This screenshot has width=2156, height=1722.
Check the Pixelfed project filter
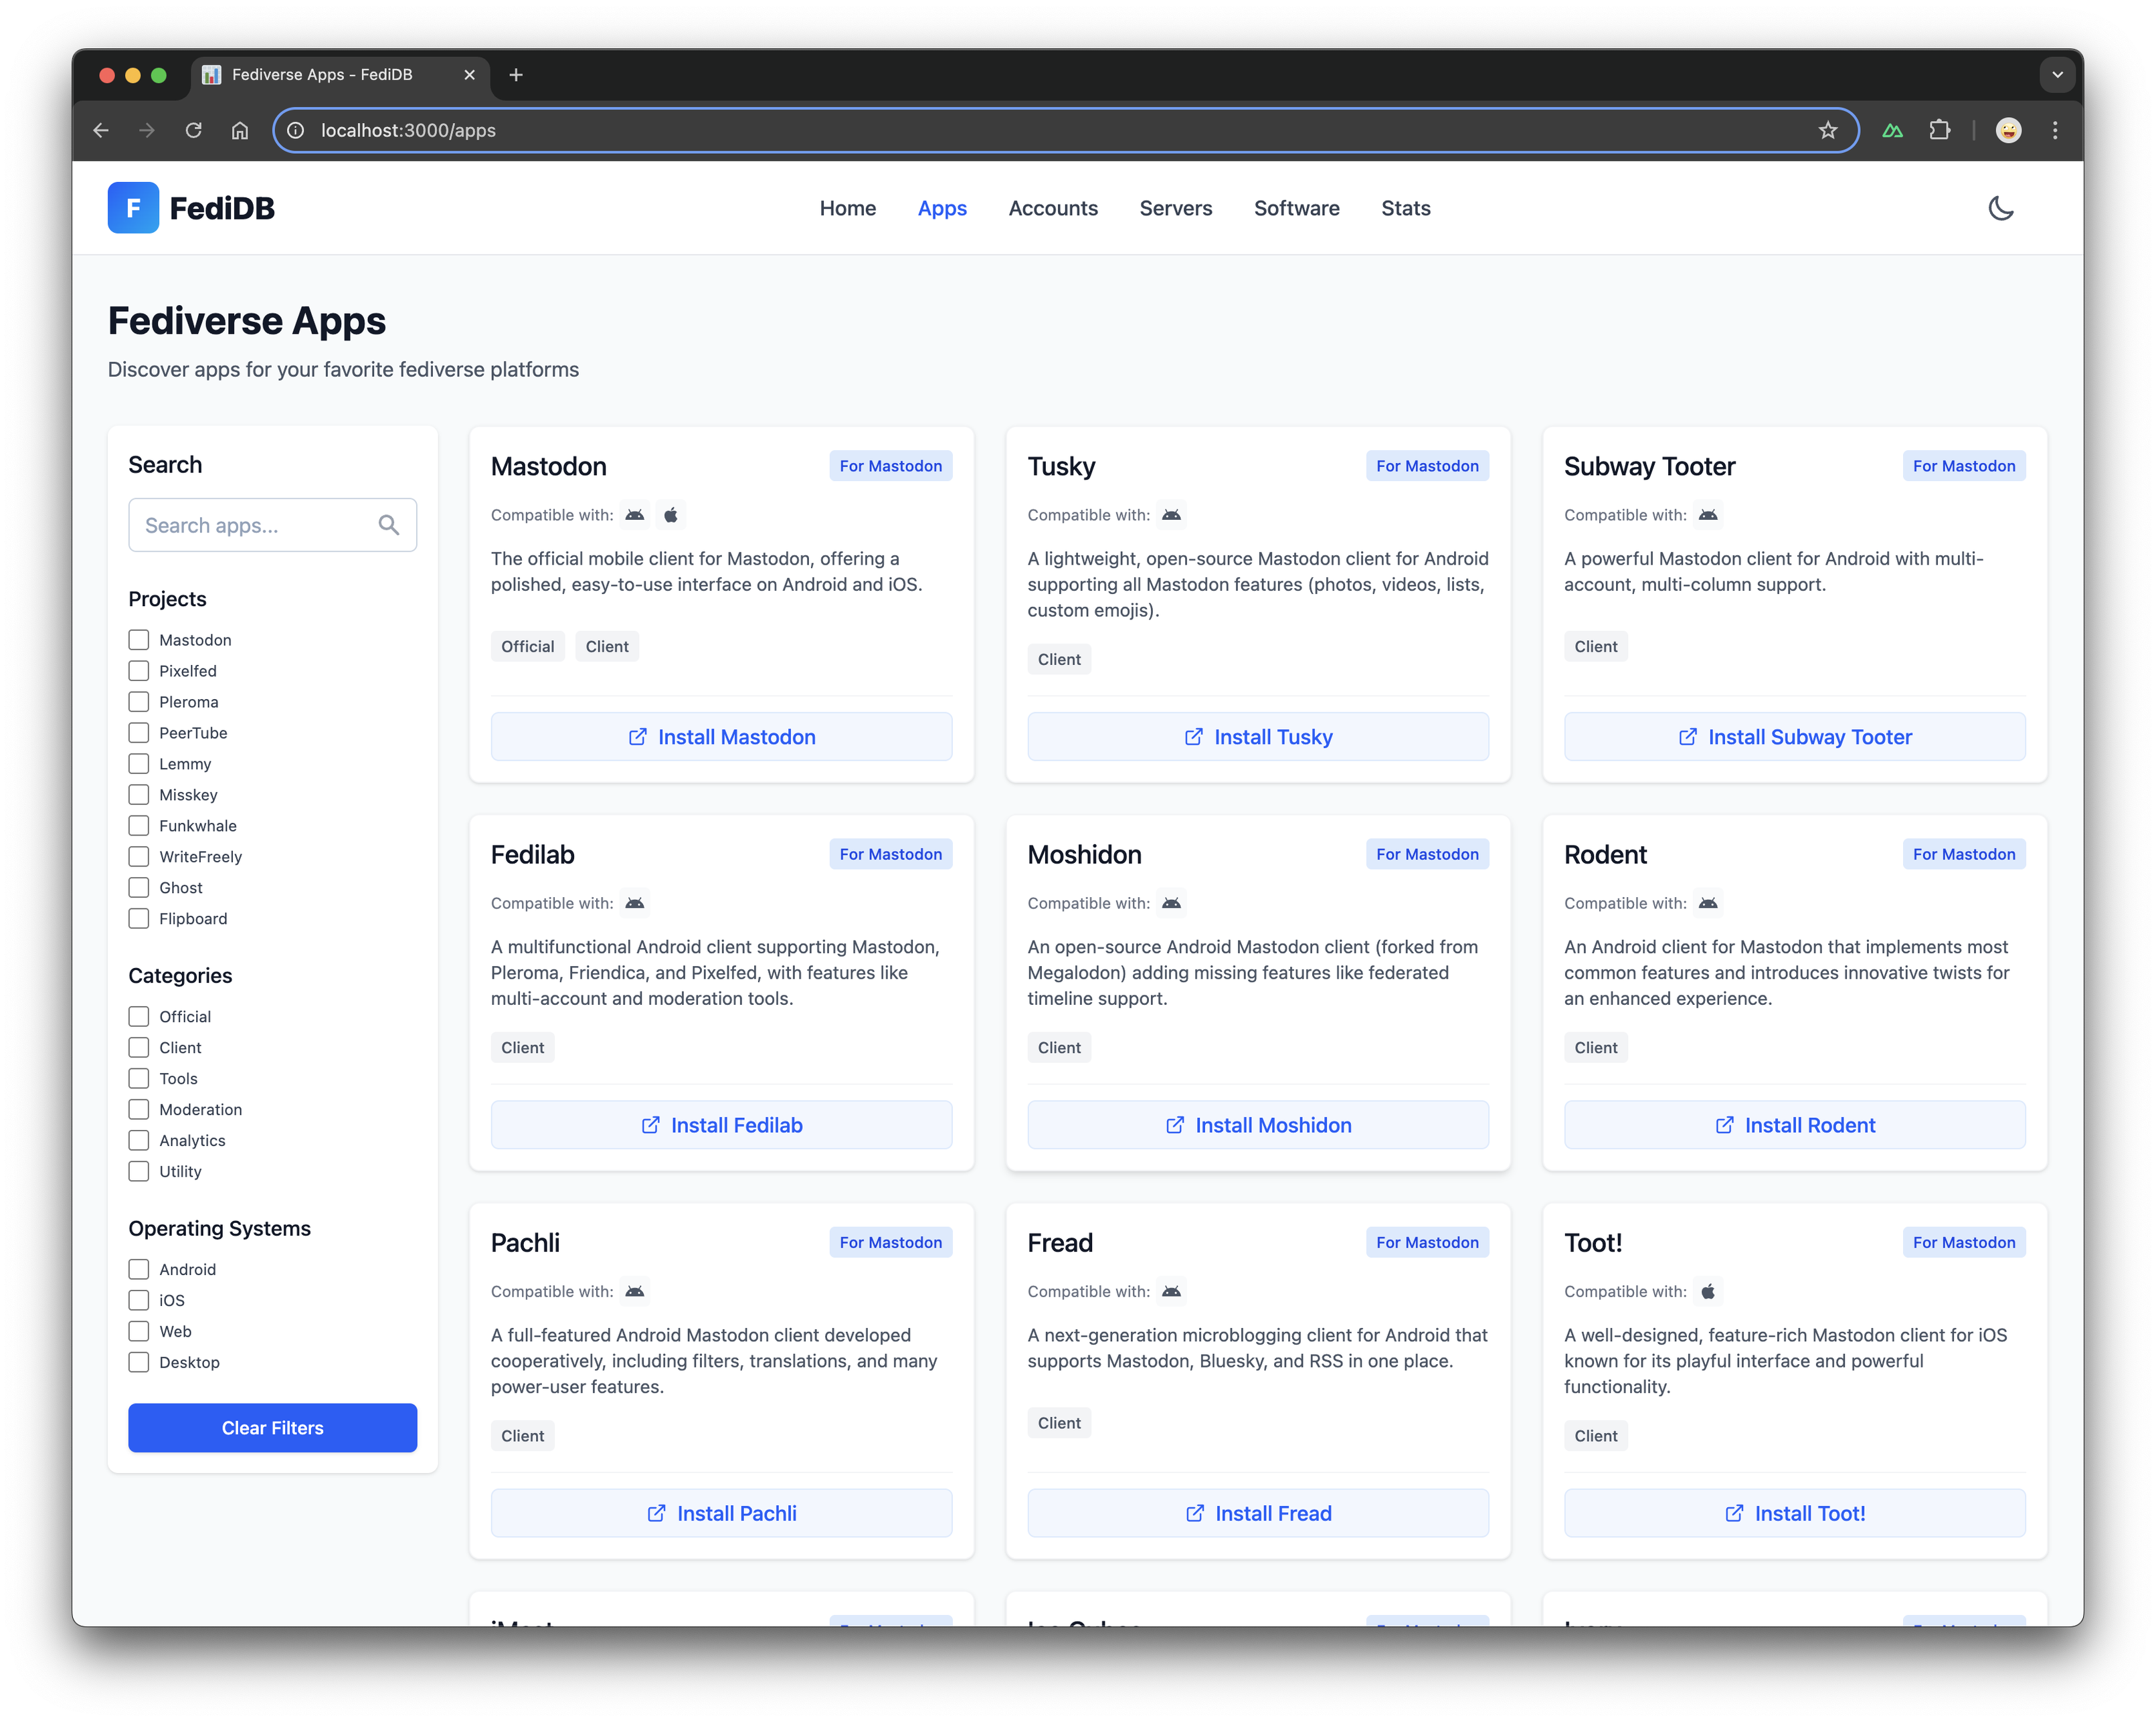[139, 671]
